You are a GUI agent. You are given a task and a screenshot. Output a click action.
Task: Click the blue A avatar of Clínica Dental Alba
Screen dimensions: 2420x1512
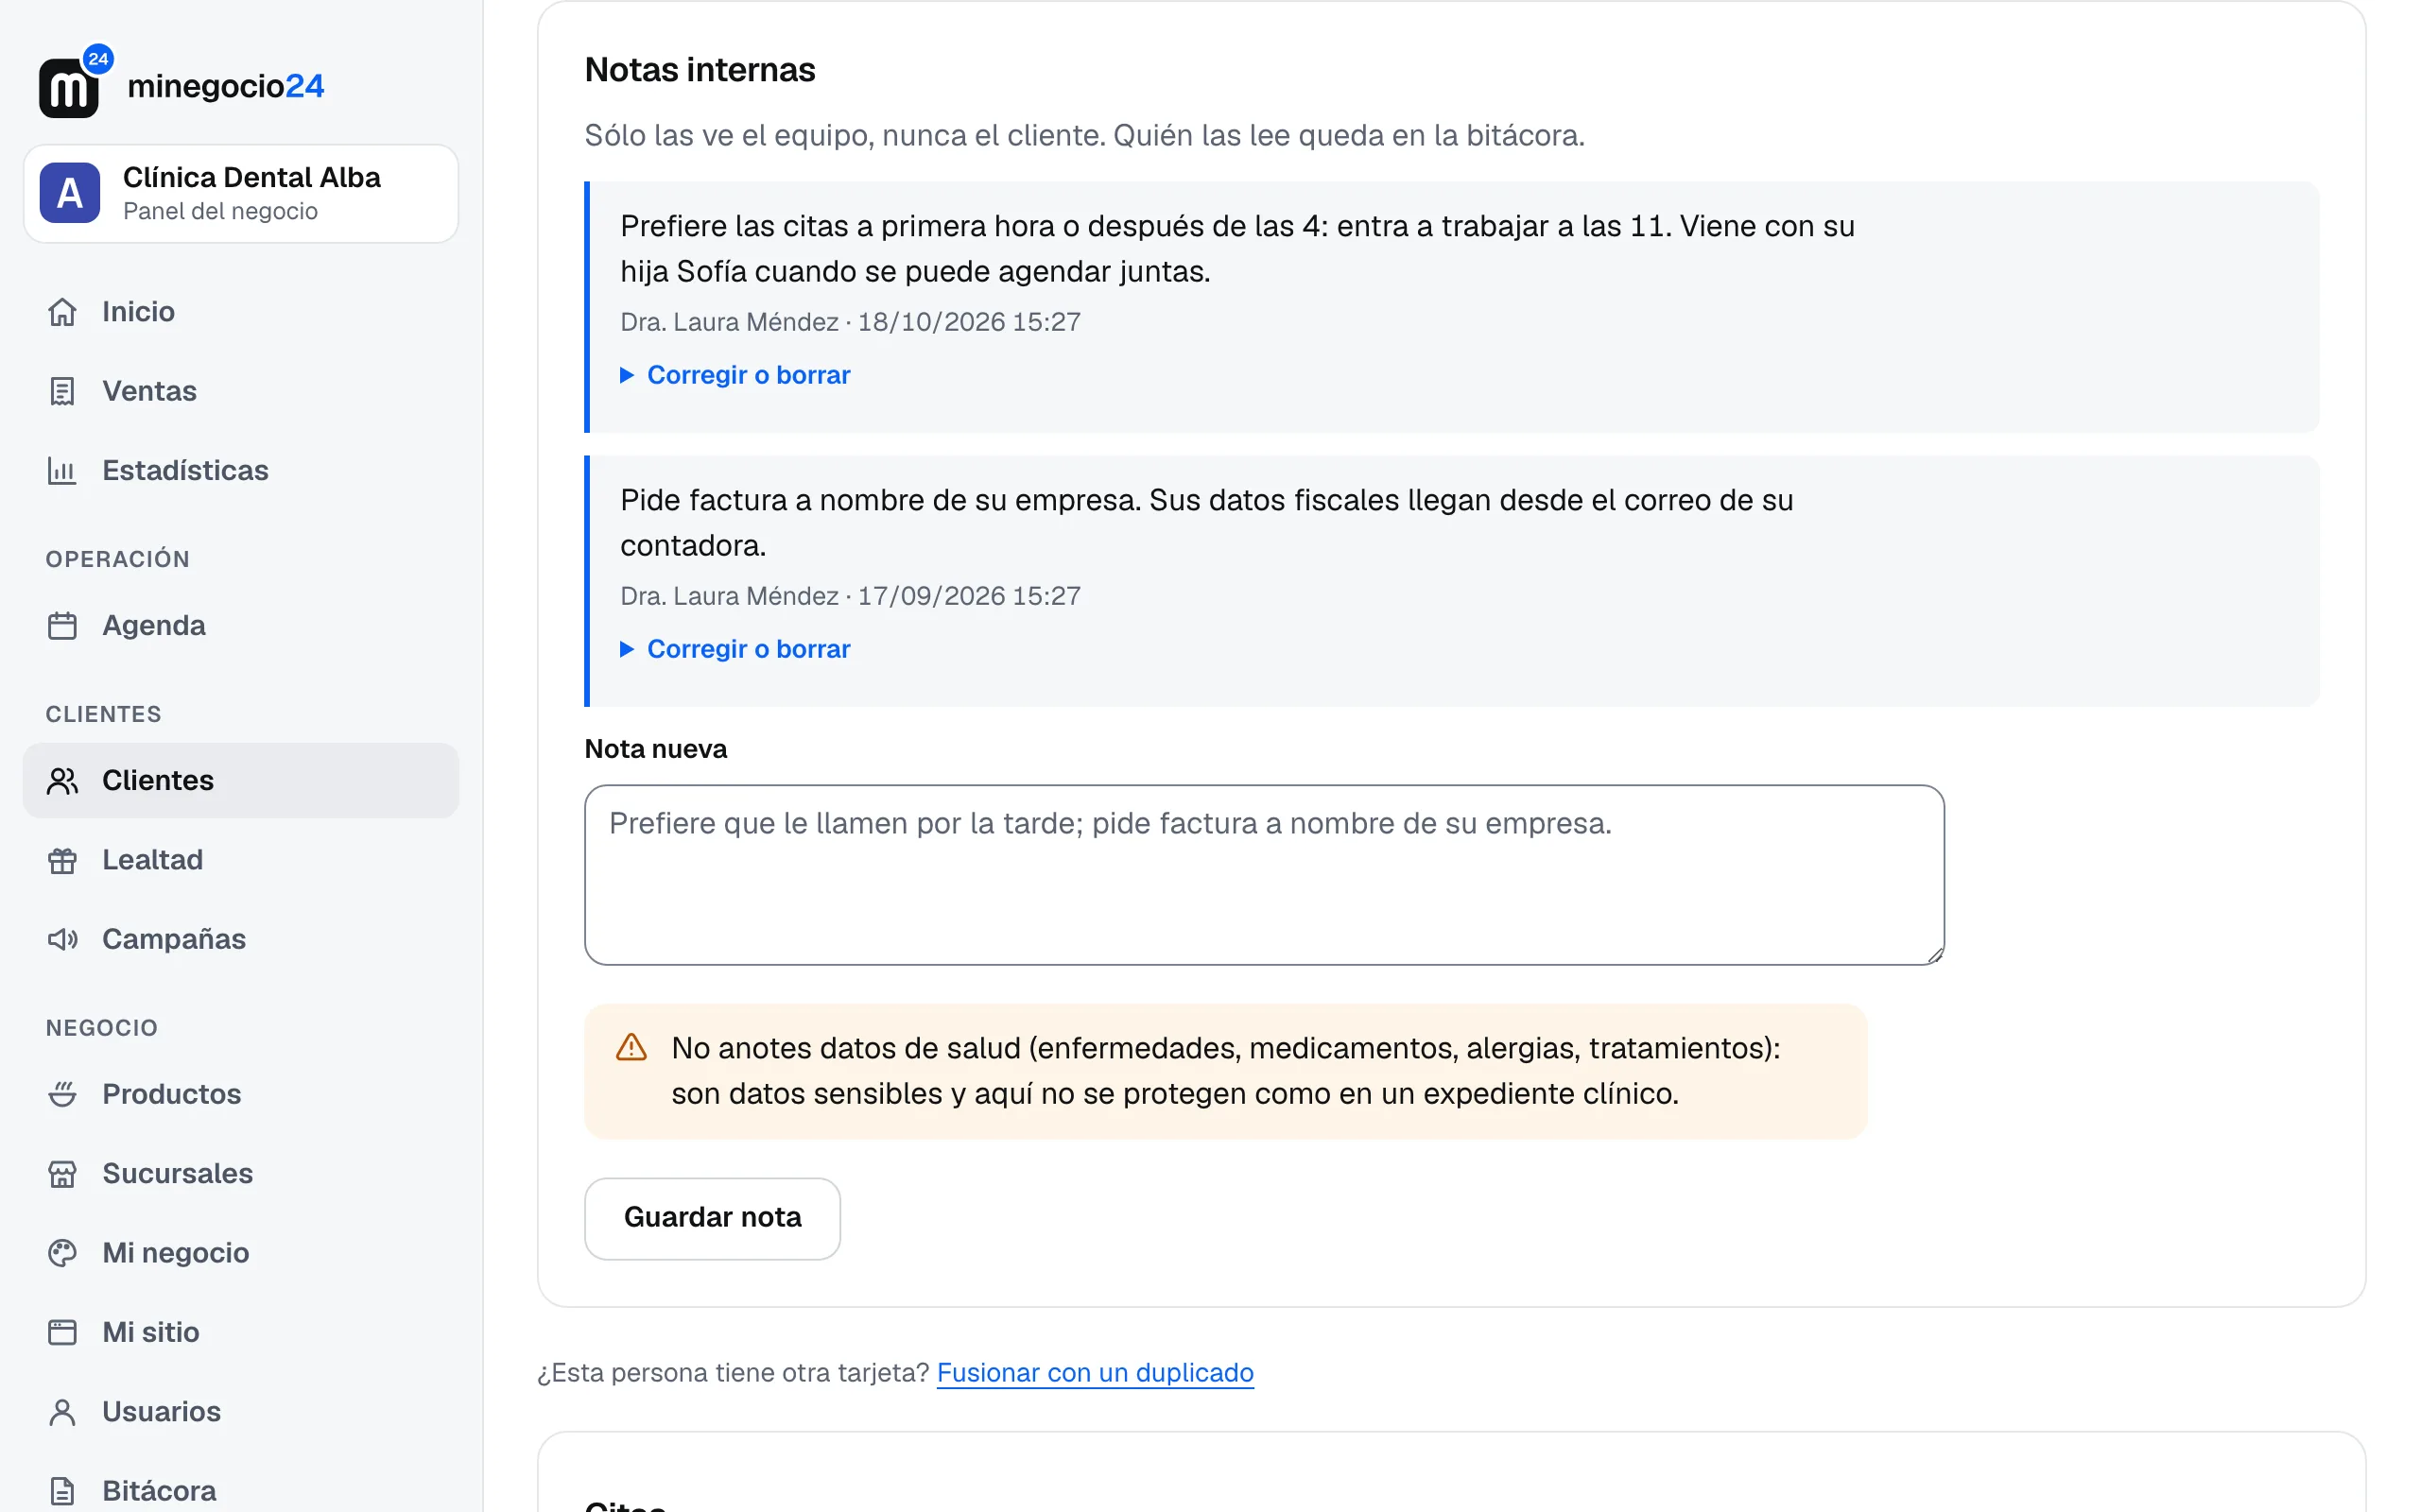[69, 193]
